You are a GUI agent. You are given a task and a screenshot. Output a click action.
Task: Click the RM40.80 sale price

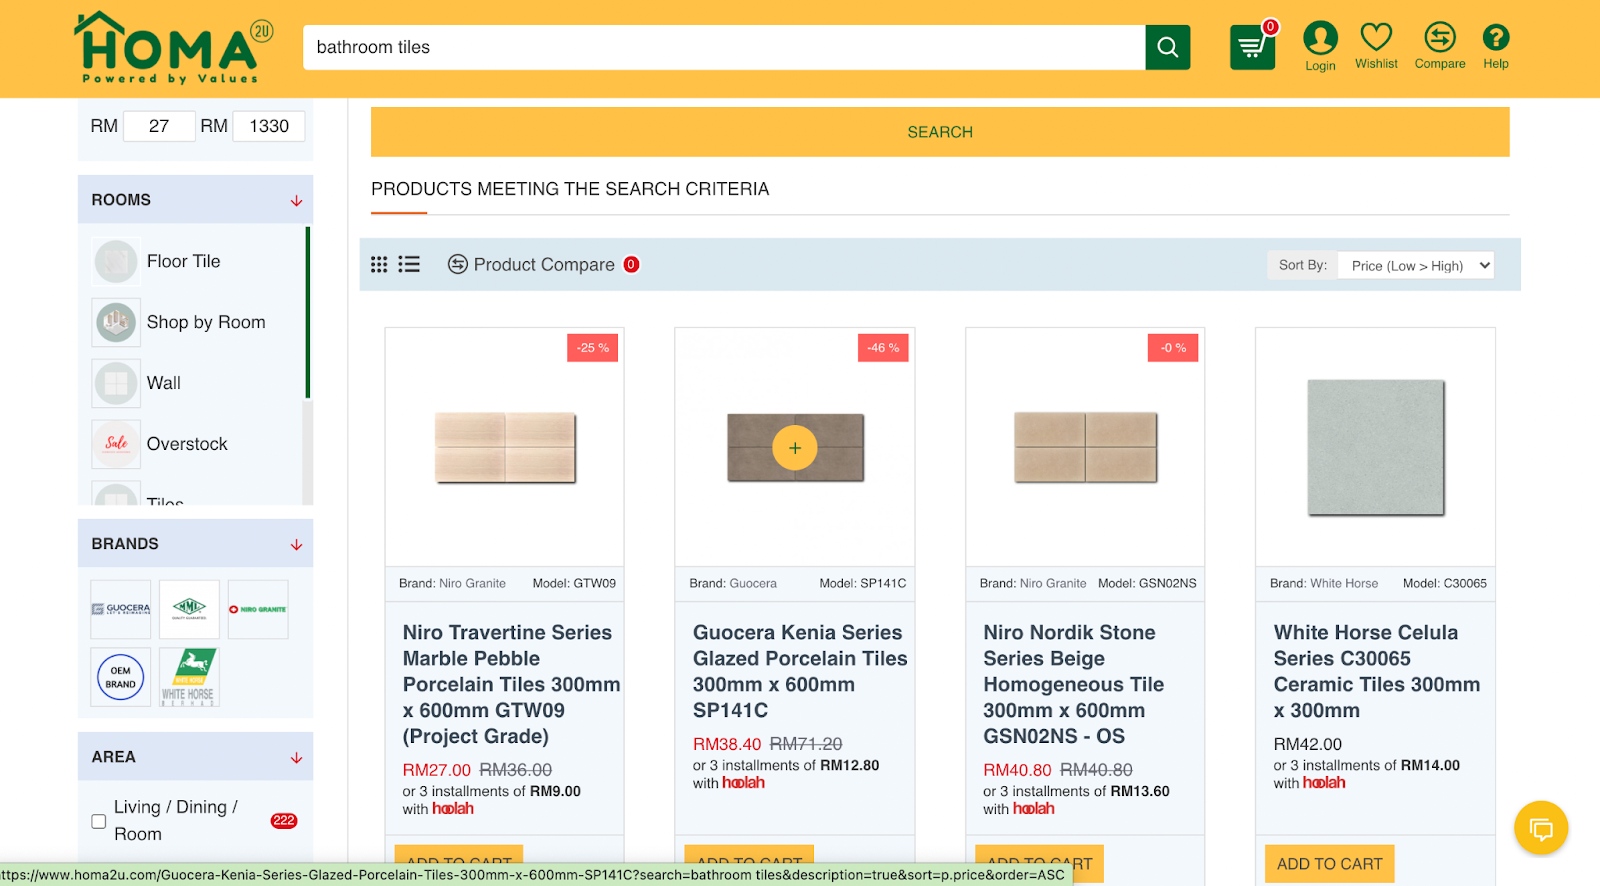[1017, 770]
